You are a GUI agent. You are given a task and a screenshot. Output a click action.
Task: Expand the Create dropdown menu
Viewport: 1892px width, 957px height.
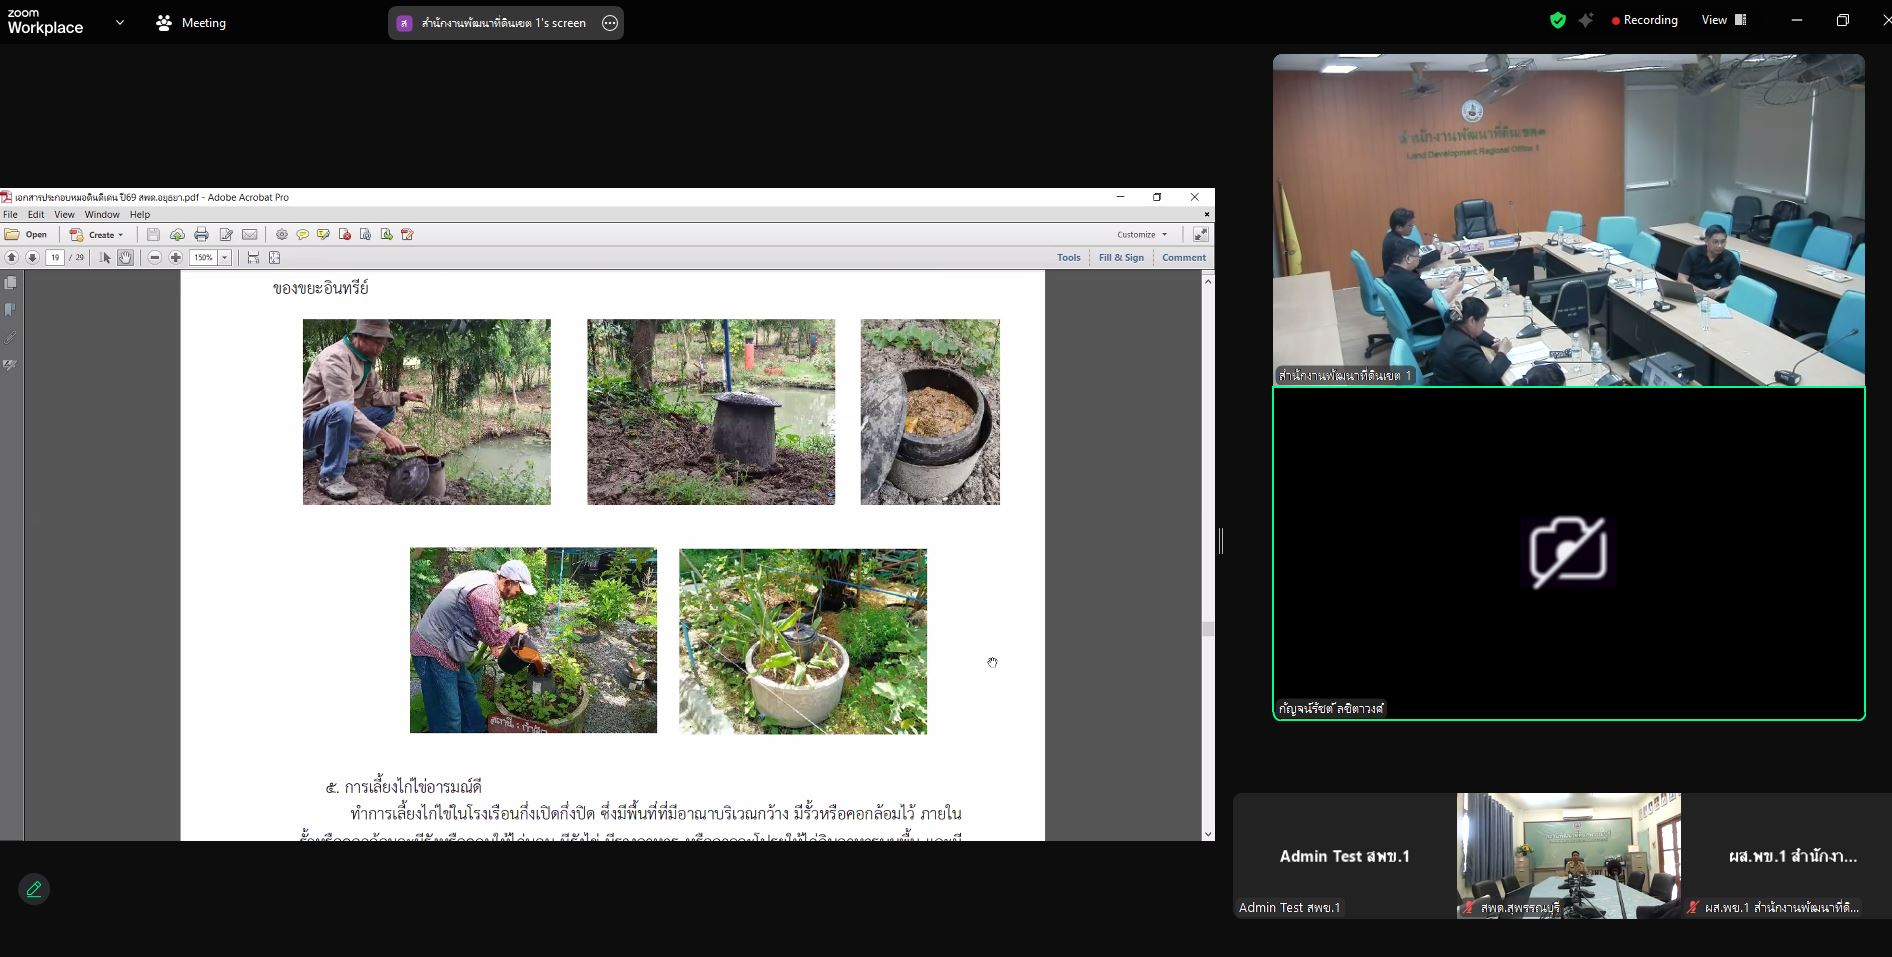(102, 235)
